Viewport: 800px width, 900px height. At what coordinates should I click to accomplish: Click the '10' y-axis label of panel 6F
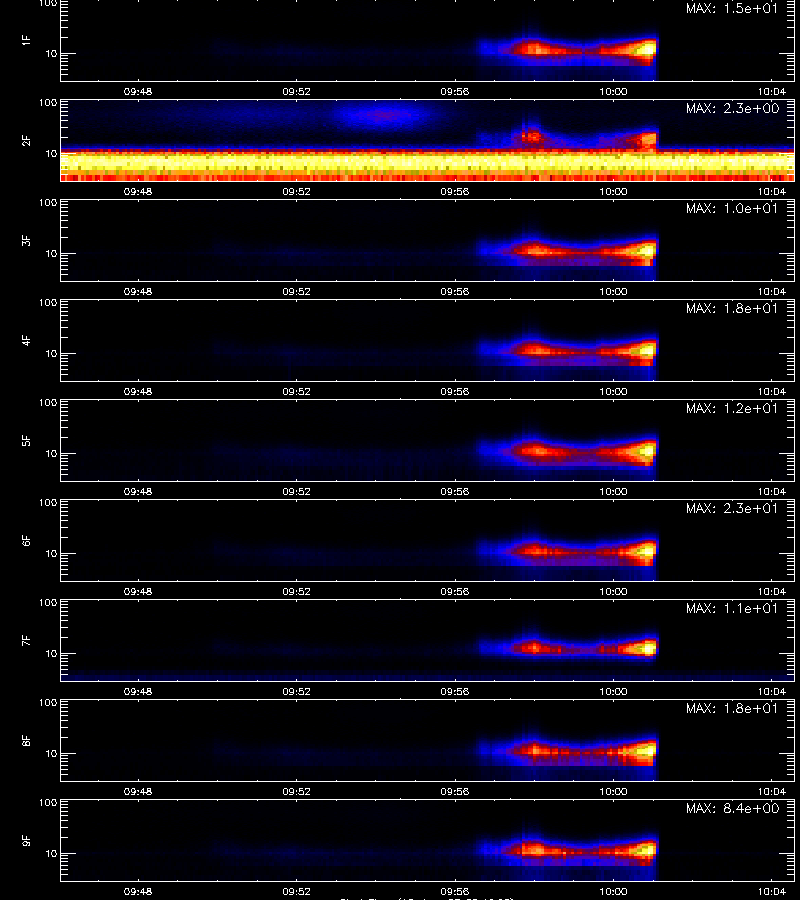point(51,554)
